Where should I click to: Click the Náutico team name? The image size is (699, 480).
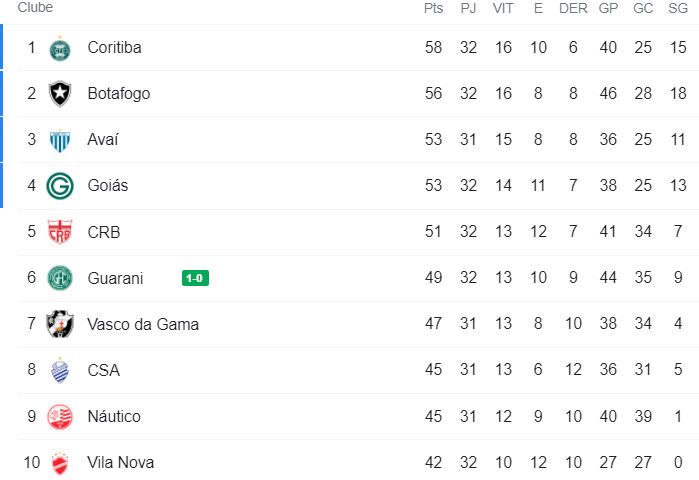click(114, 416)
